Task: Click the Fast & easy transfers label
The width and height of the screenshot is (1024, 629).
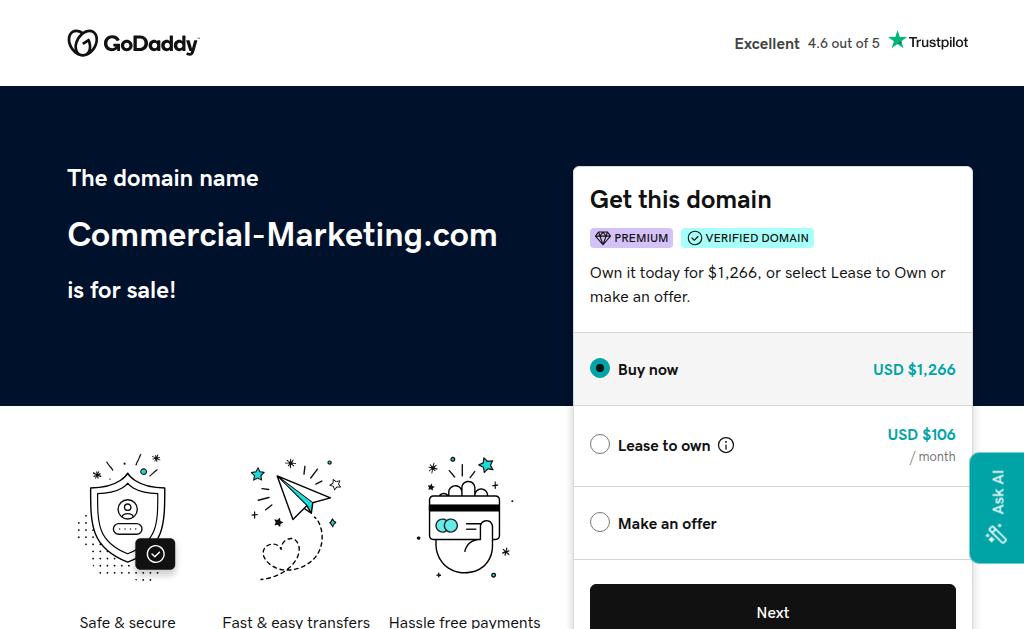Action: 296,621
